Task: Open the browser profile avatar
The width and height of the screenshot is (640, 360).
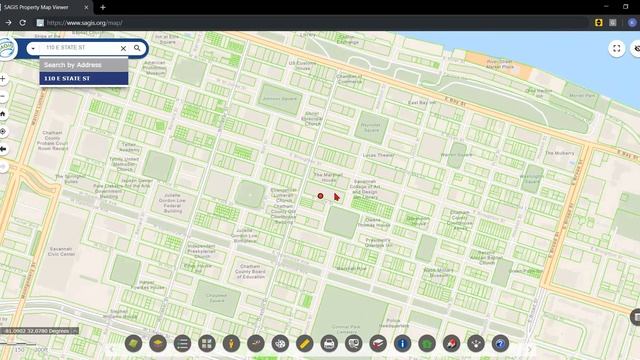Action: pyautogui.click(x=632, y=23)
